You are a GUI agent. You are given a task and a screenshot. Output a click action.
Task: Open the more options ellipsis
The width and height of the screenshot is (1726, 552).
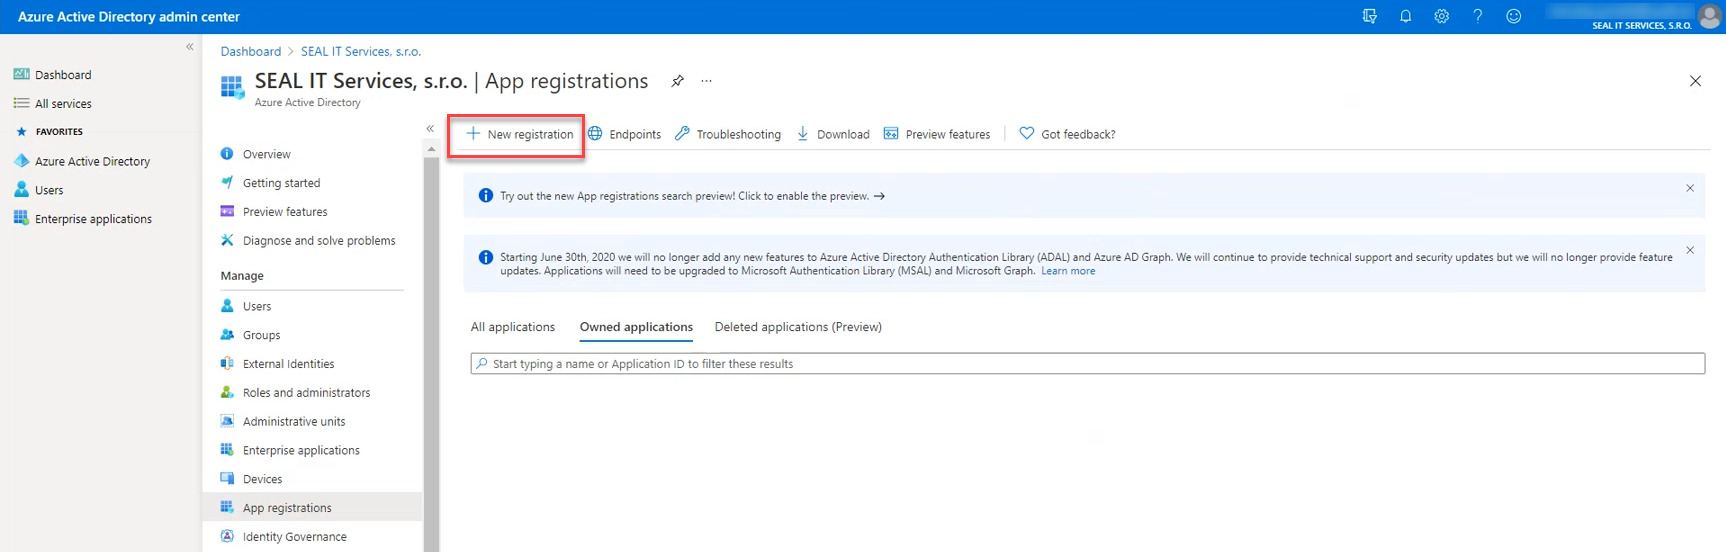coord(706,81)
